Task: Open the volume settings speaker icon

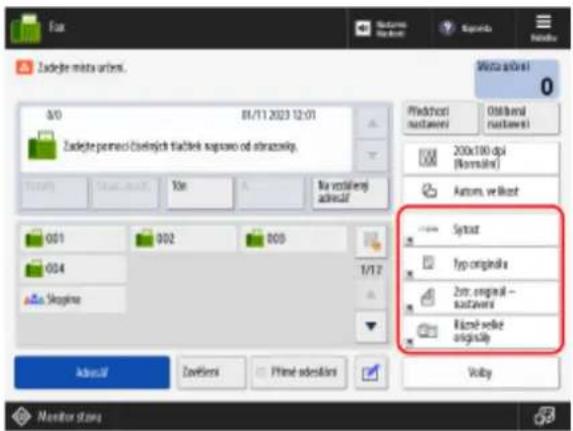Action: (363, 28)
